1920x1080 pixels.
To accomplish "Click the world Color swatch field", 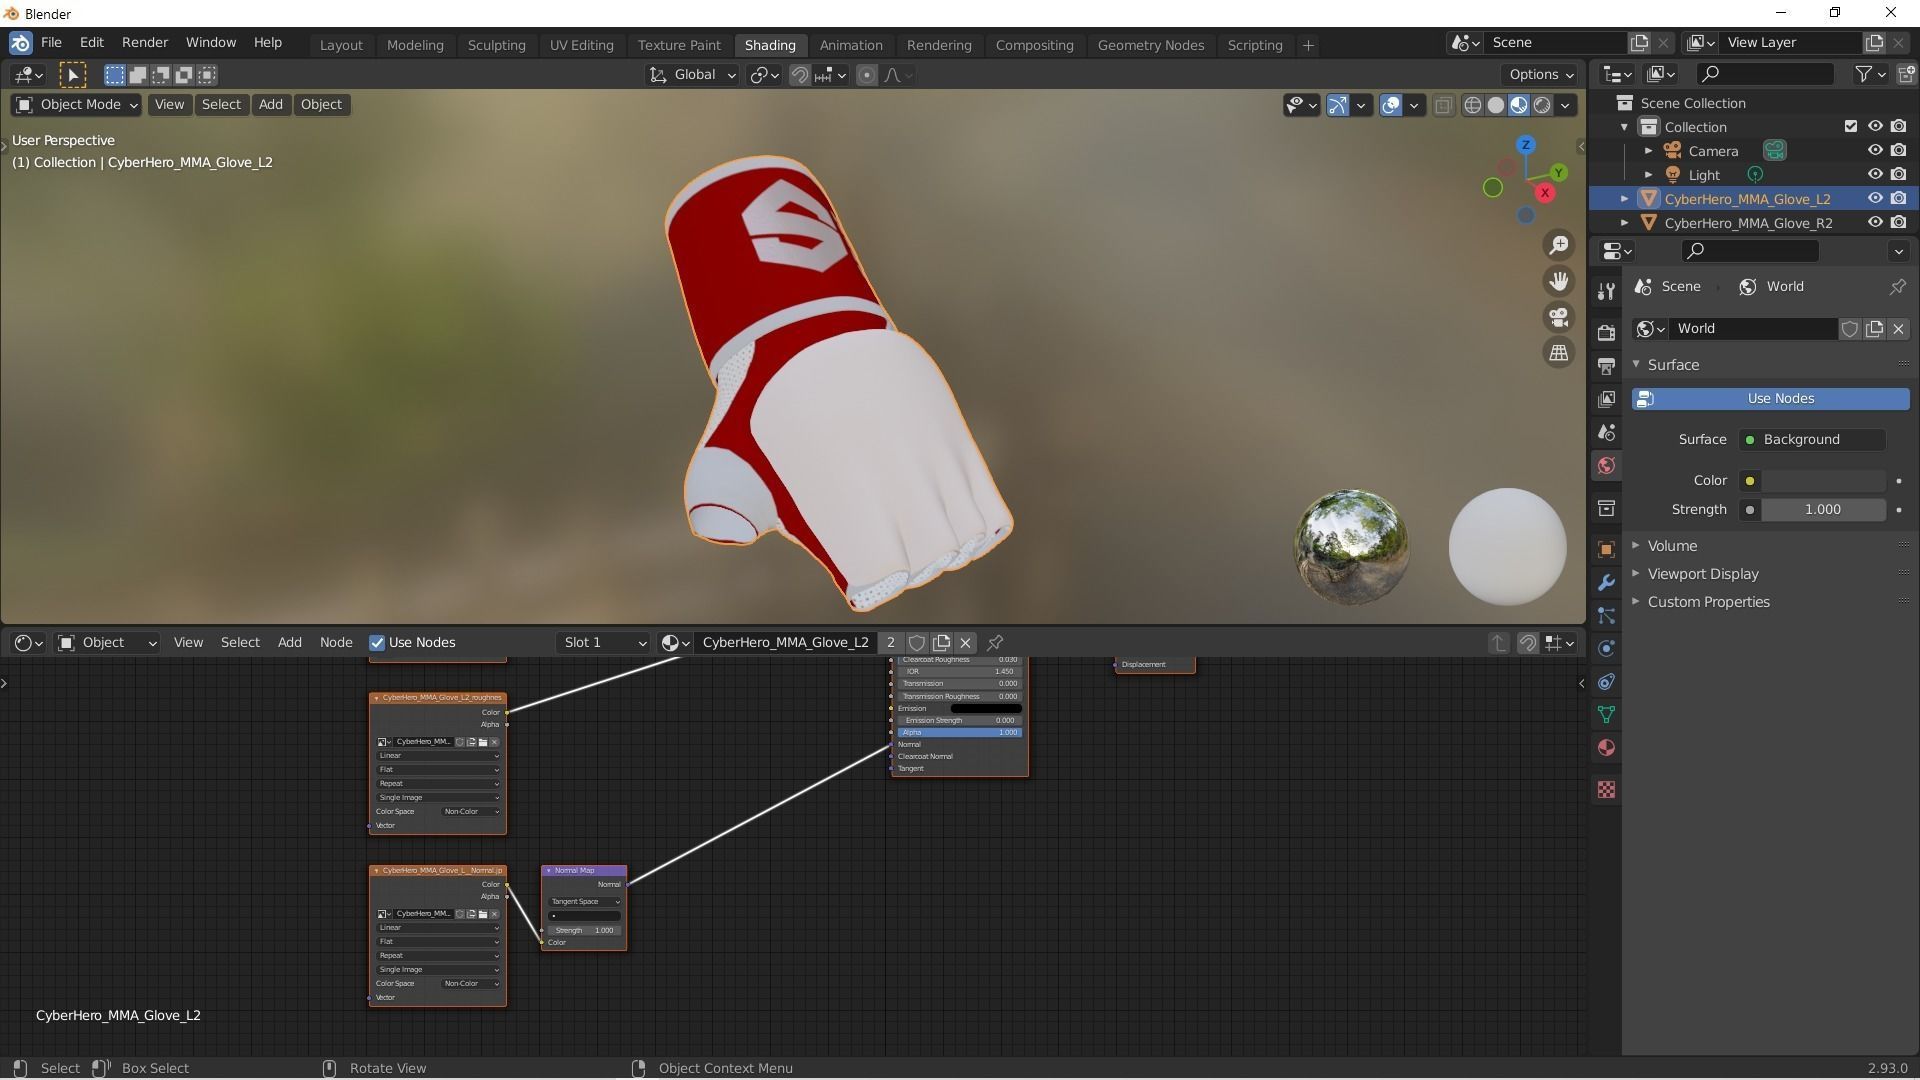I will pyautogui.click(x=1822, y=481).
